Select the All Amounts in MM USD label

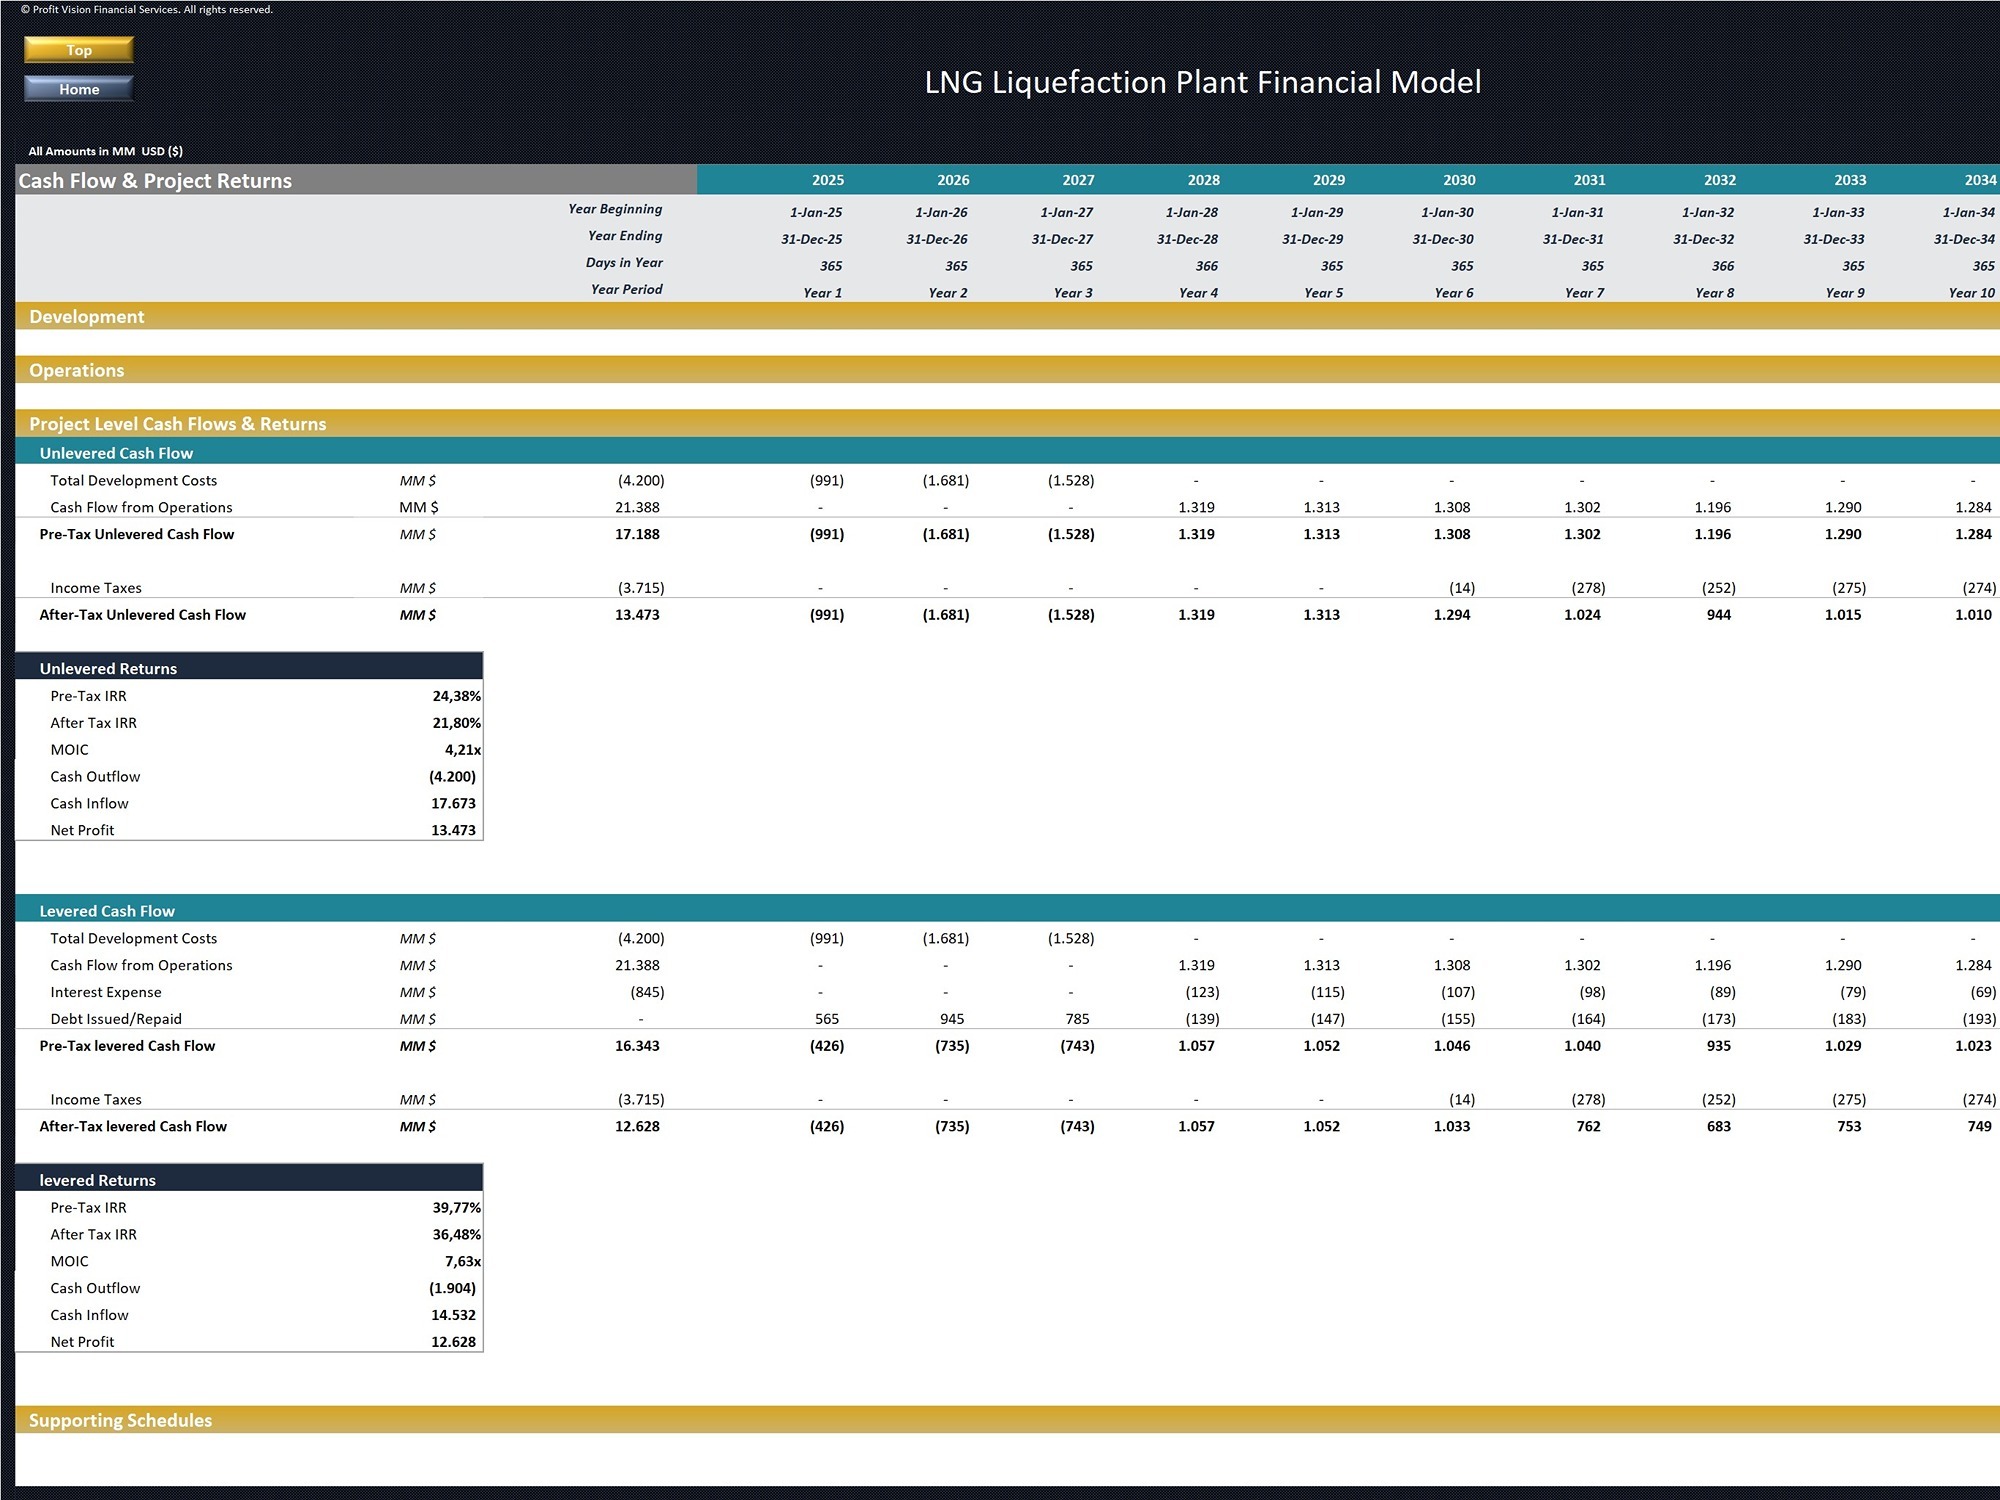tap(105, 151)
